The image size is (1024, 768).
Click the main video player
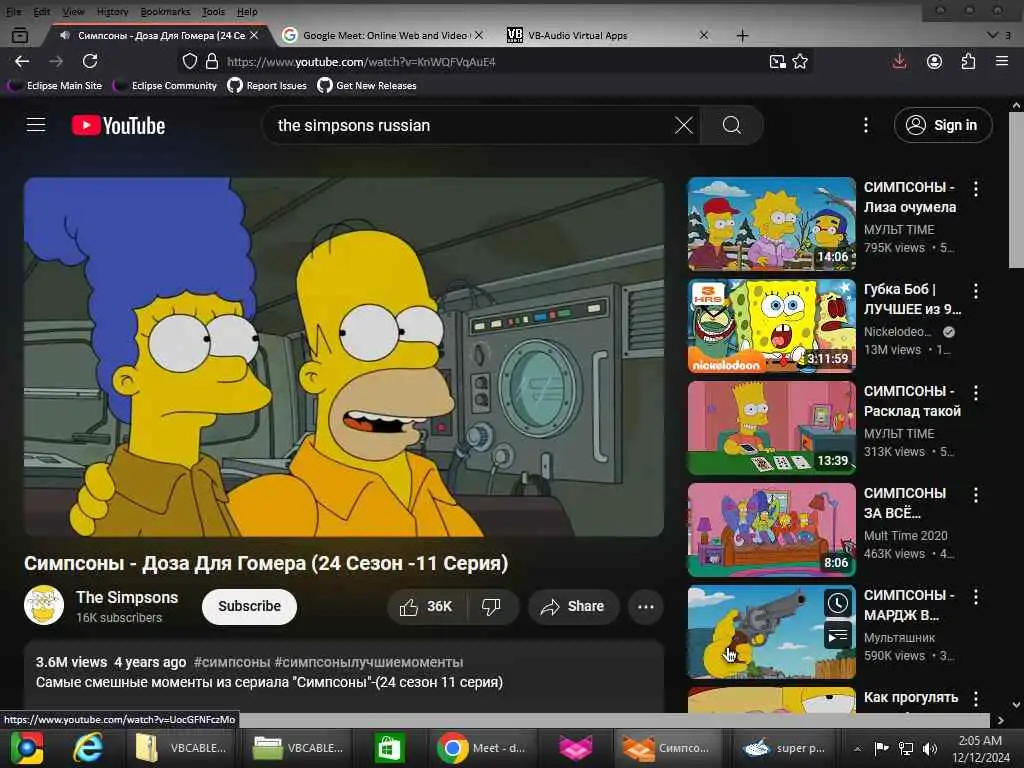pyautogui.click(x=344, y=357)
